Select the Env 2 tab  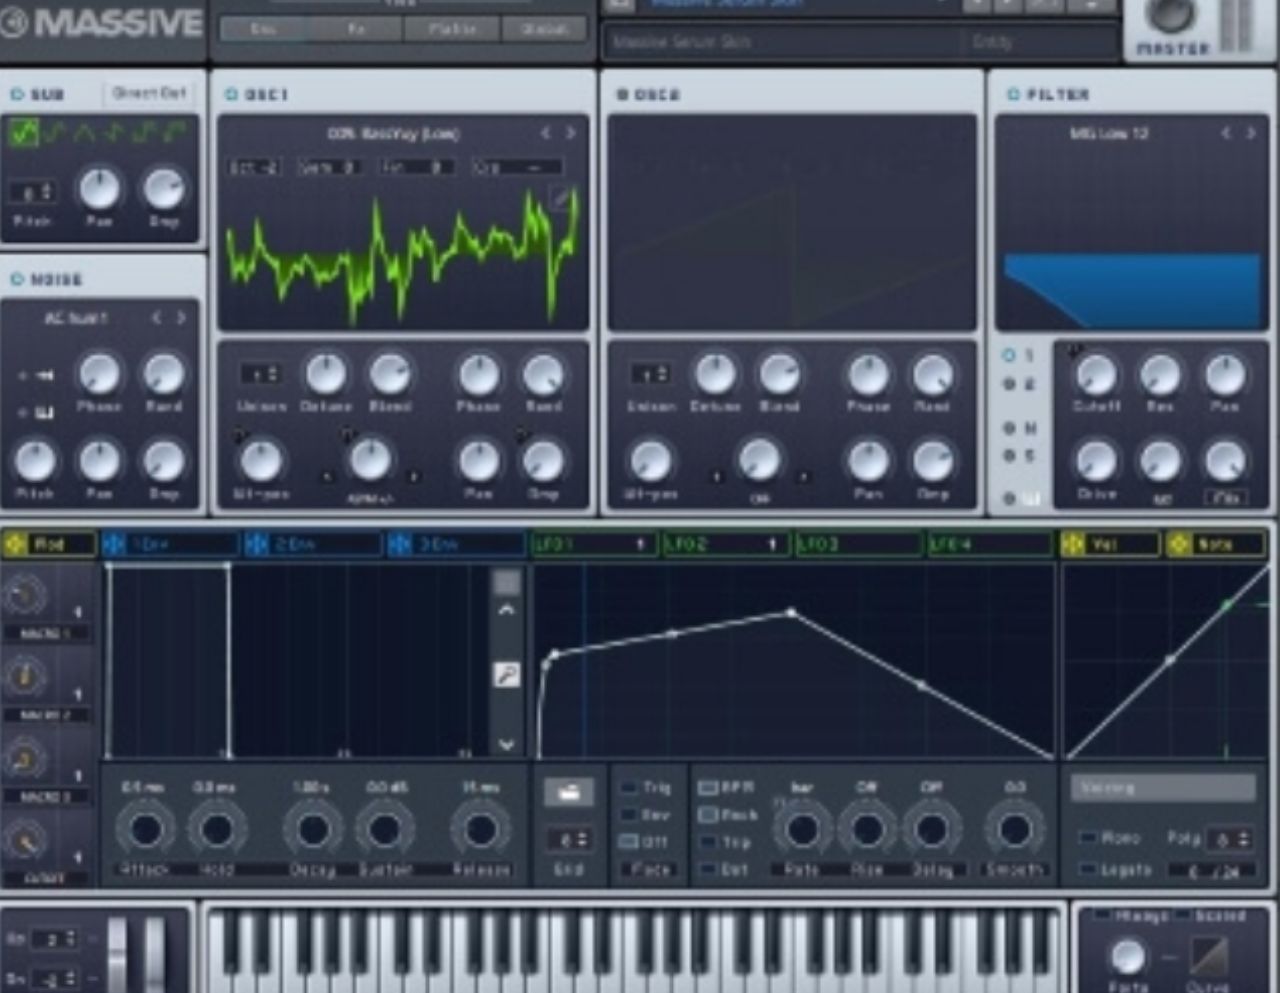[x=313, y=544]
